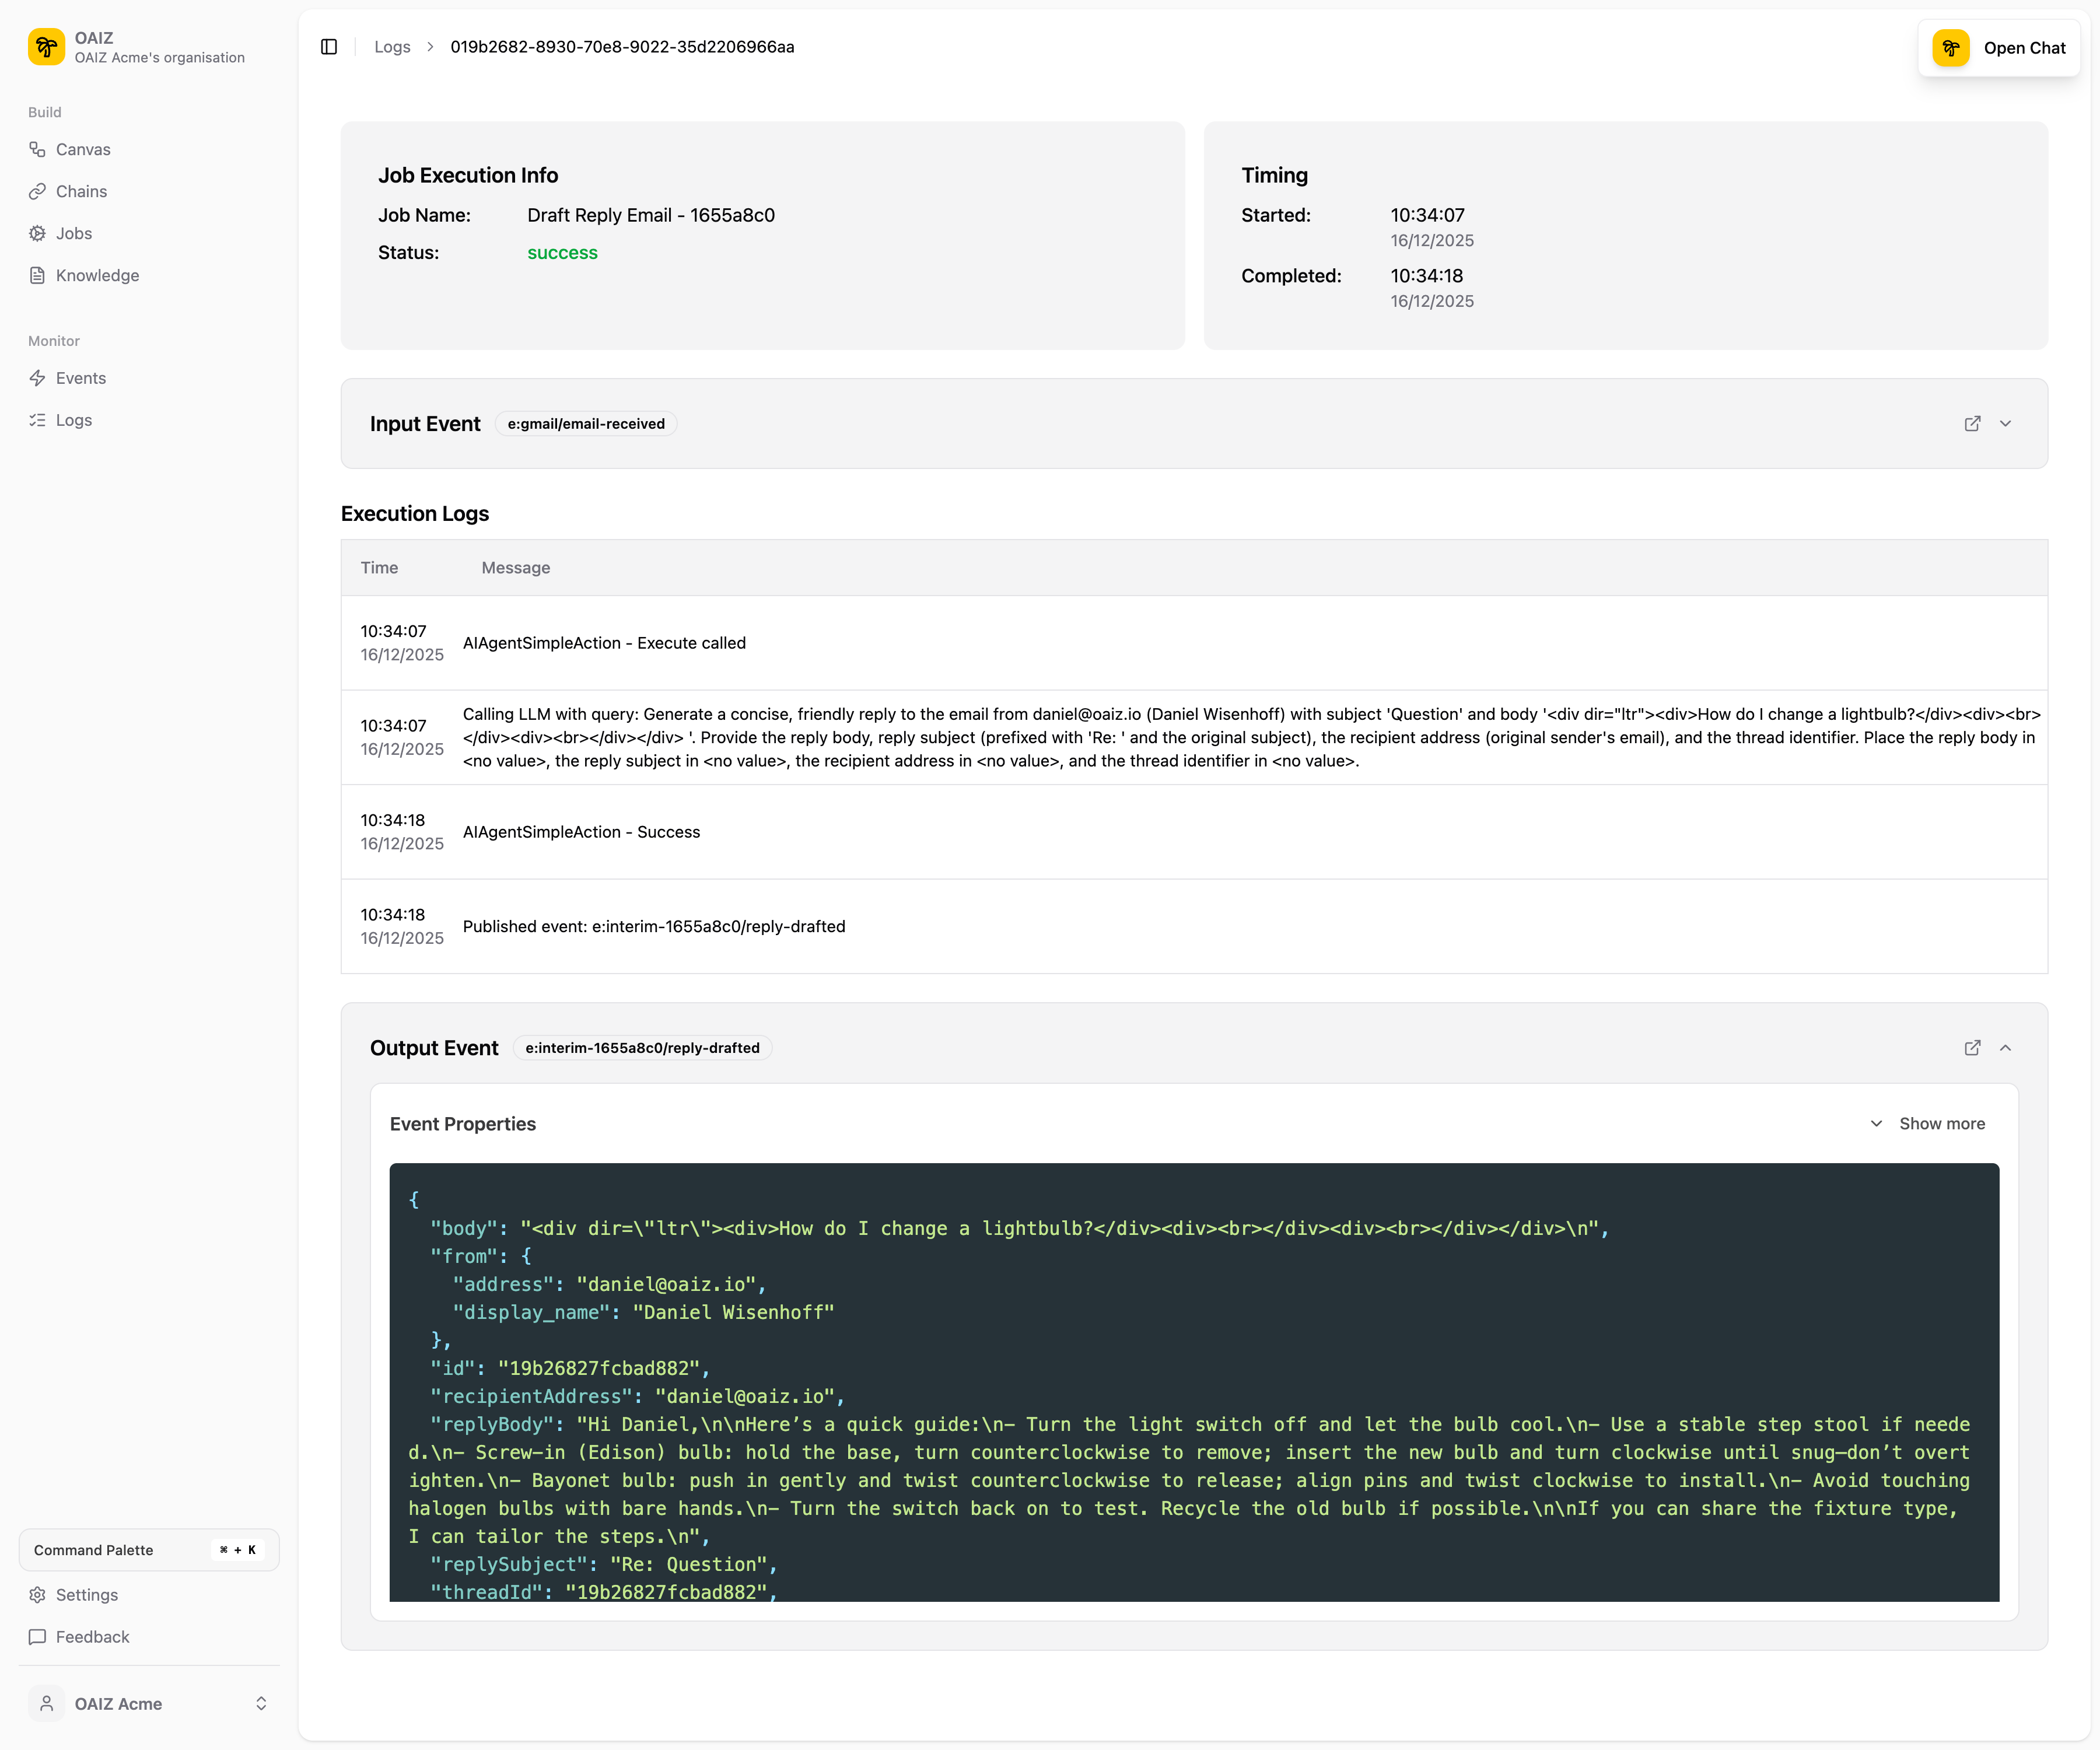Viewport: 2100px width, 1750px height.
Task: Select the Chains sidebar icon
Action: coord(38,191)
